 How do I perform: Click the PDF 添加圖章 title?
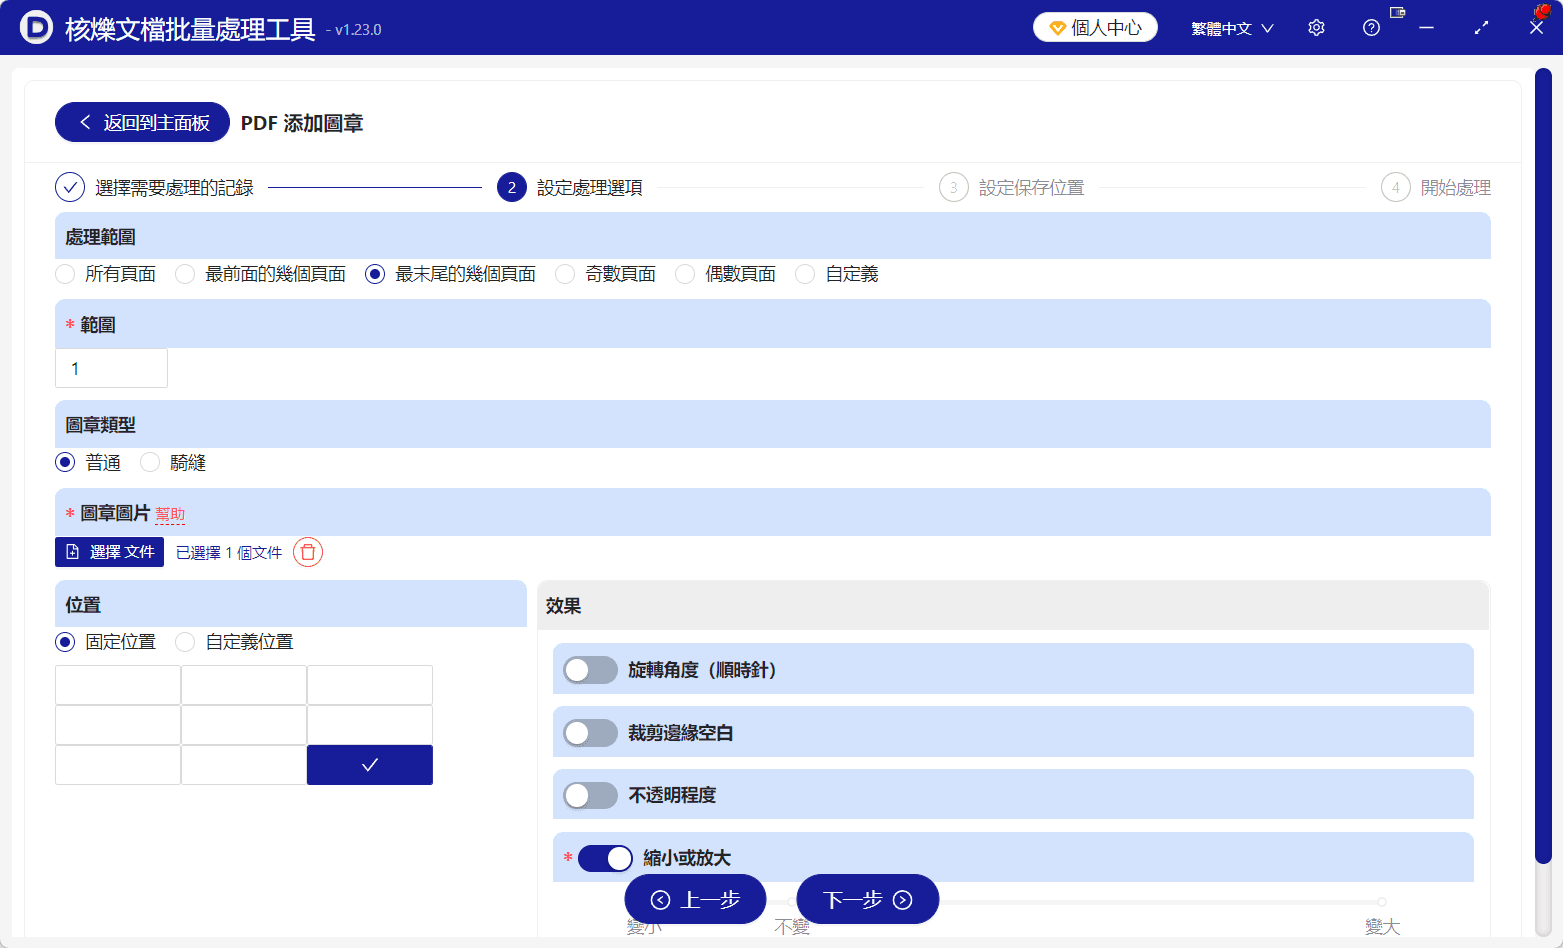point(302,123)
